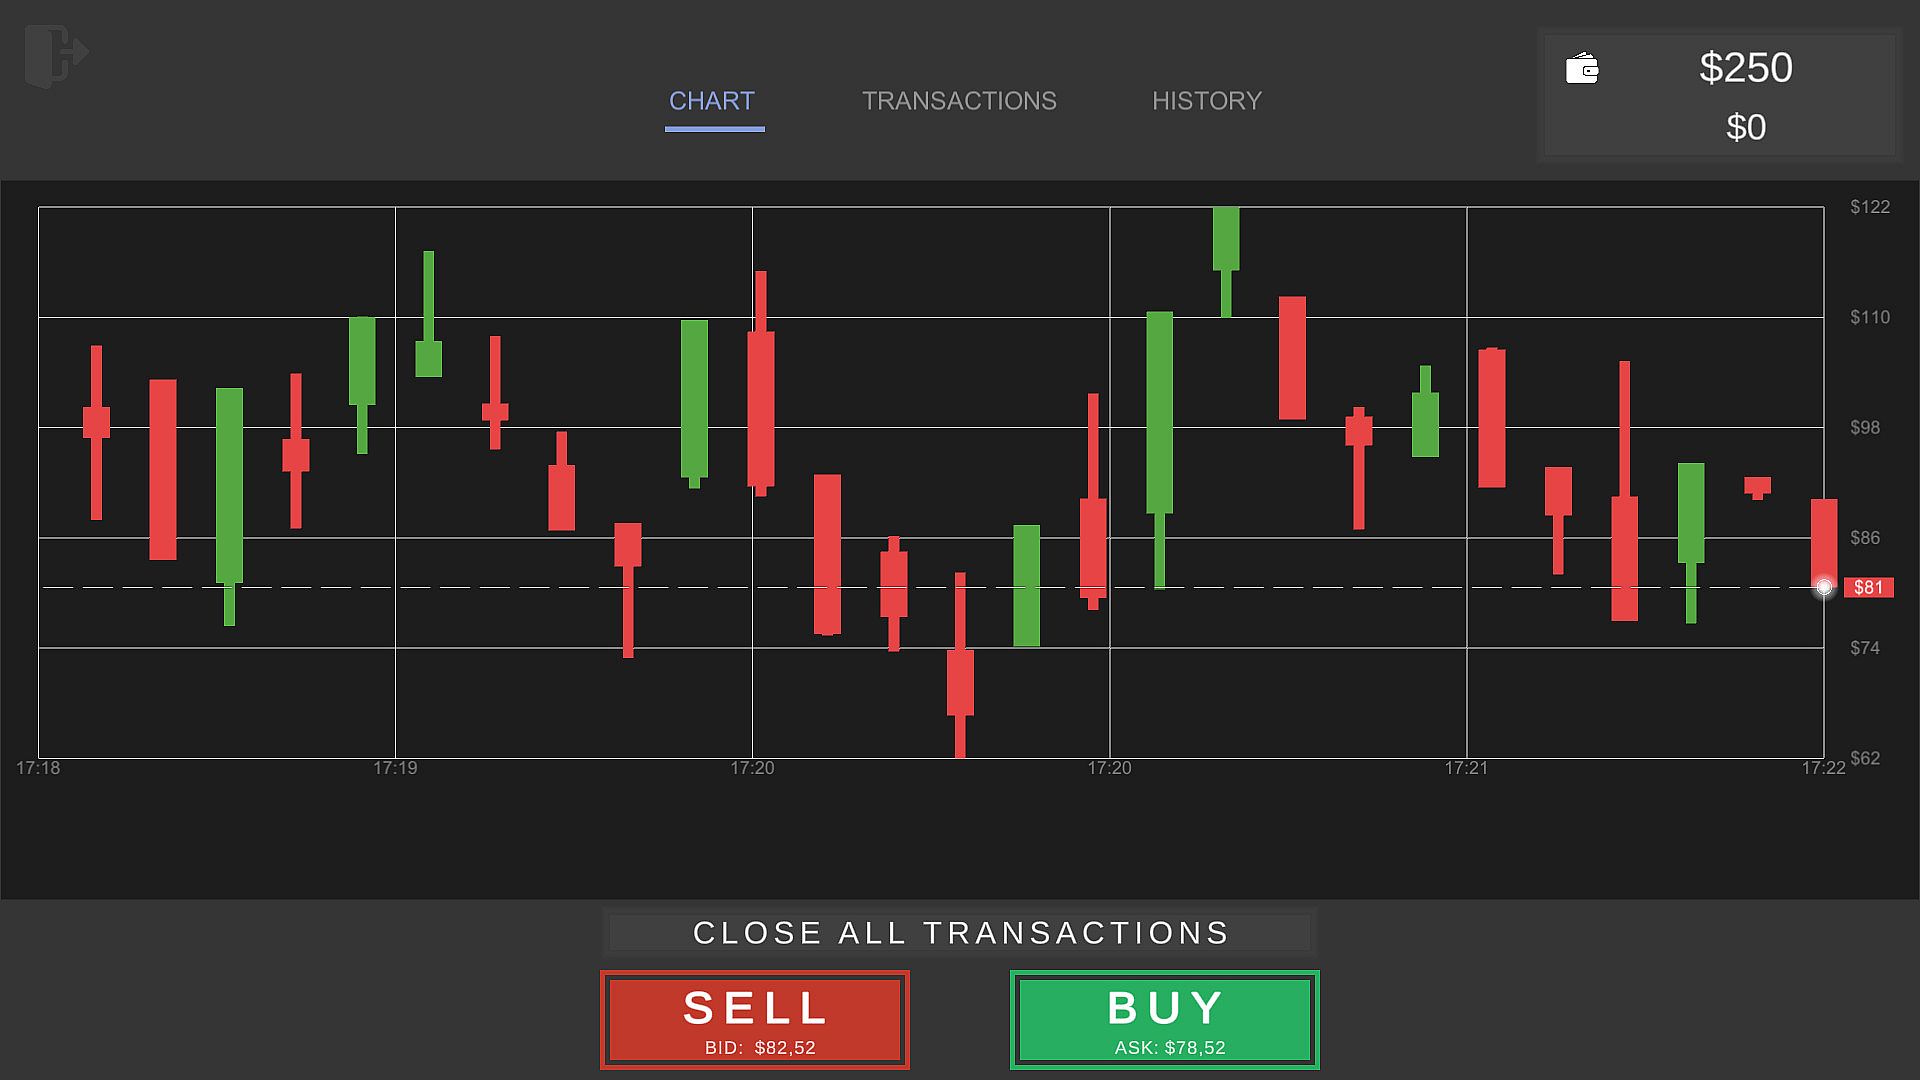Go to the HISTORY tab
Image resolution: width=1920 pixels, height=1080 pixels.
(x=1207, y=101)
